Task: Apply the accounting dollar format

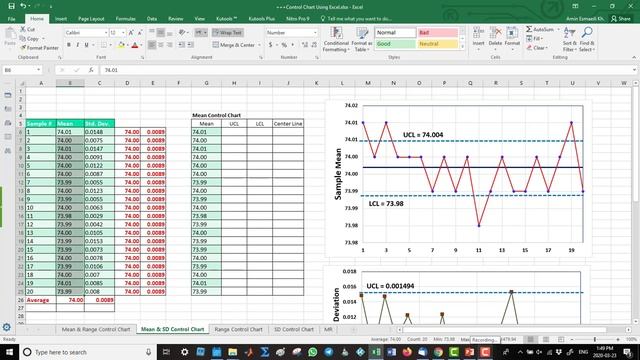Action: tap(270, 45)
